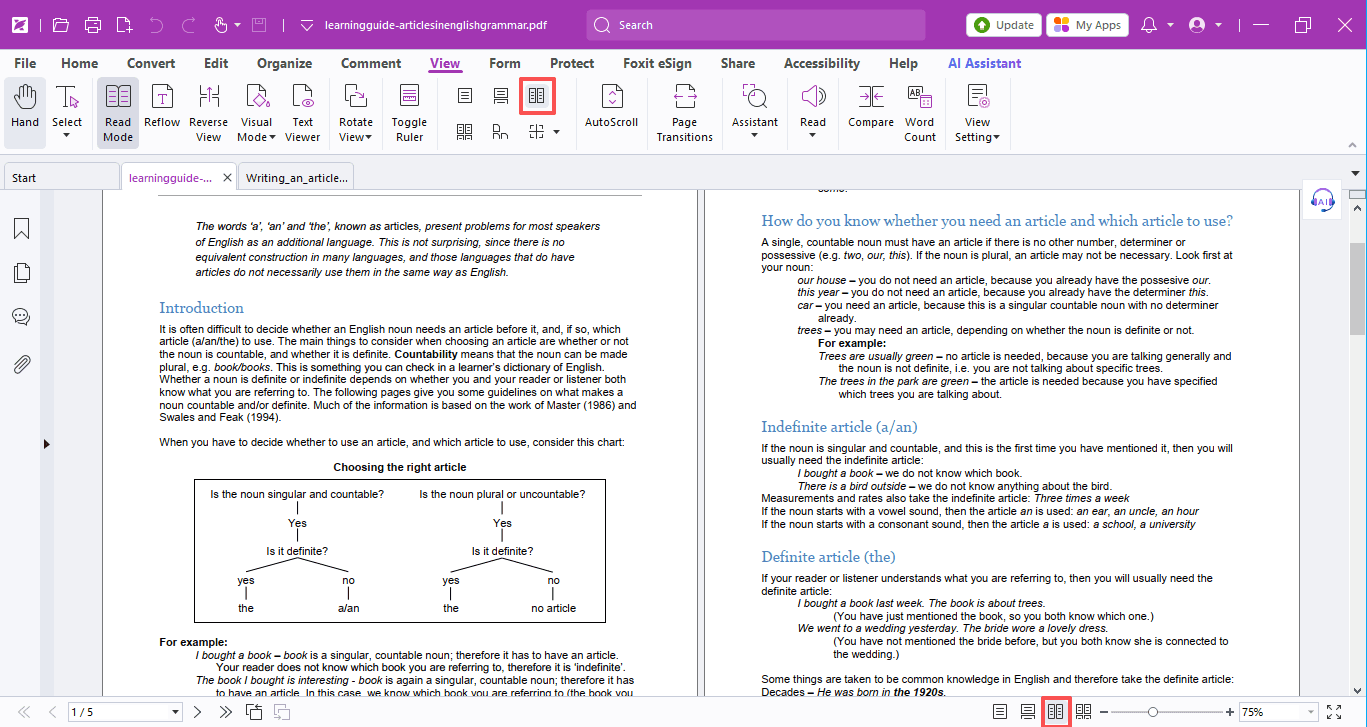Click the split view icon in the ribbon
Image resolution: width=1367 pixels, height=727 pixels.
pyautogui.click(x=537, y=131)
